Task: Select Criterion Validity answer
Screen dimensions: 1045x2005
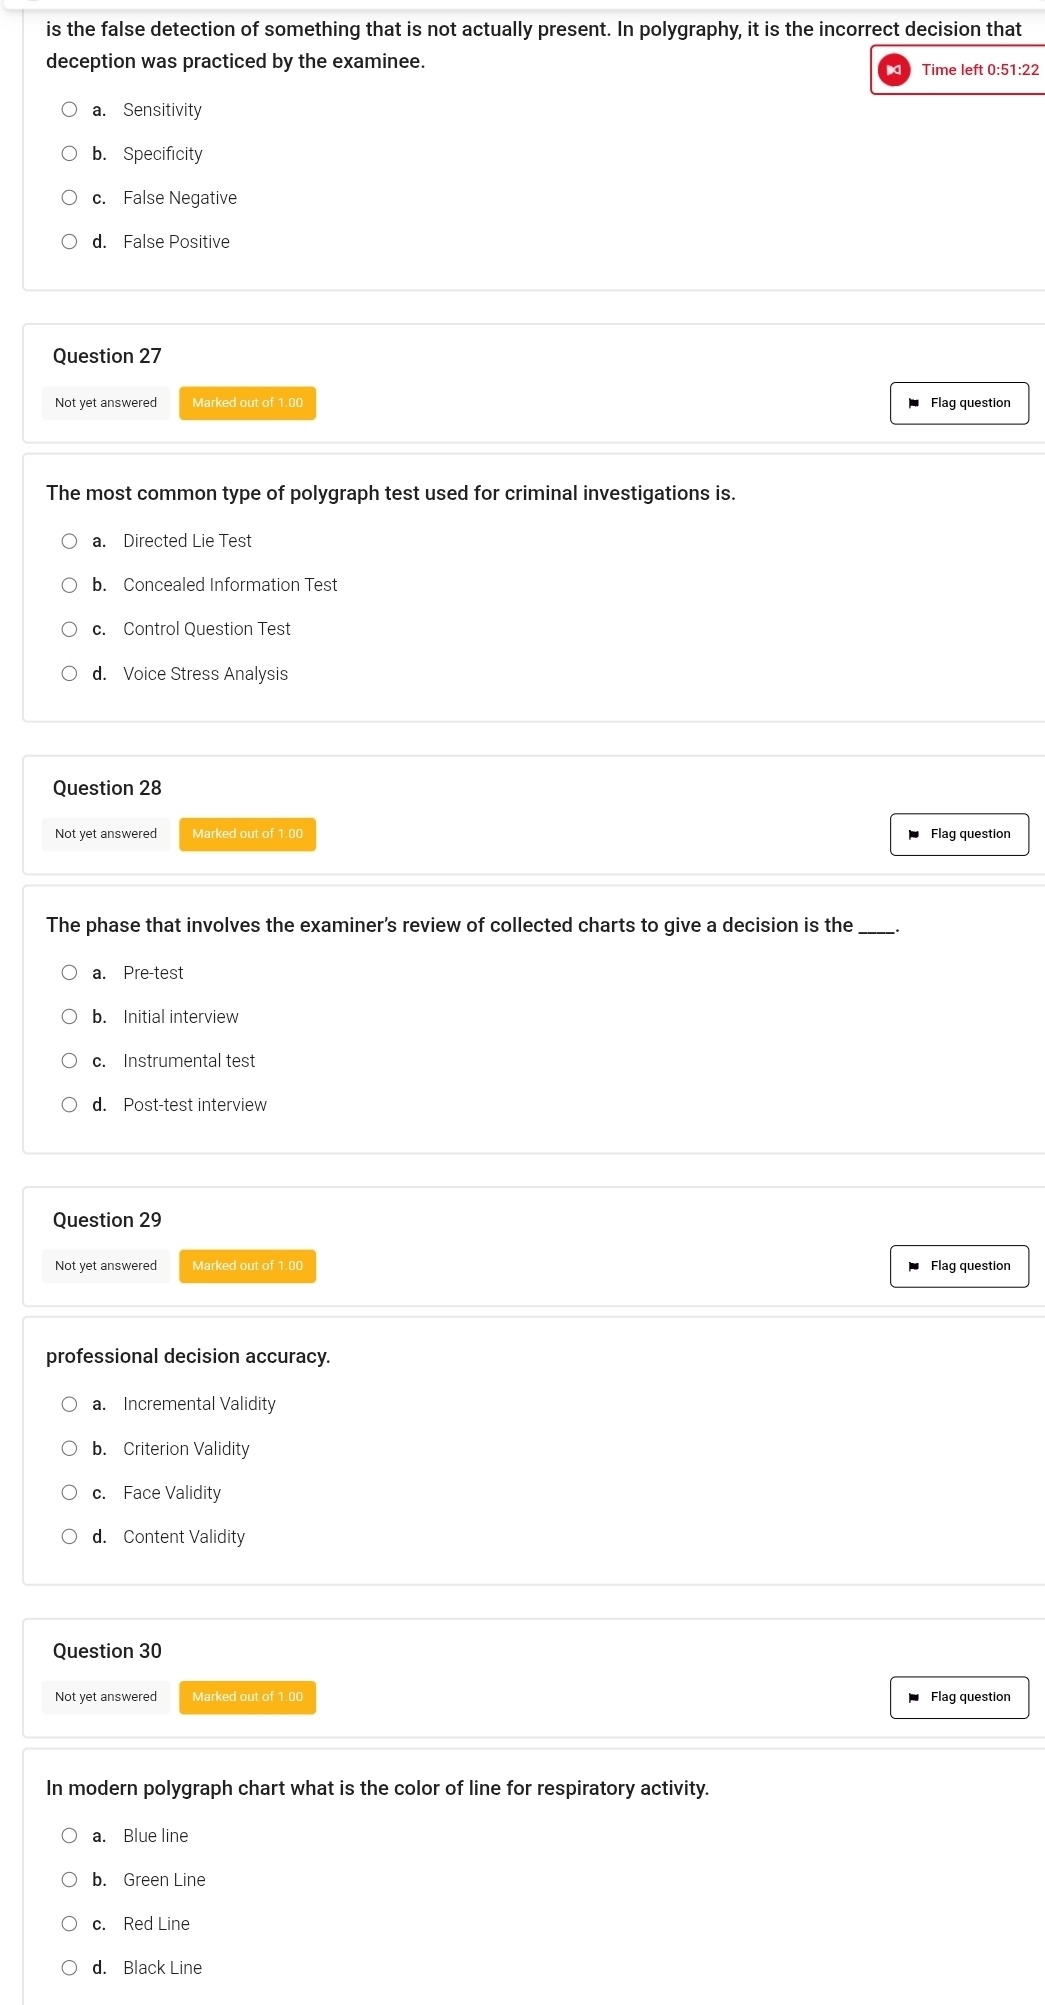Action: point(70,1449)
